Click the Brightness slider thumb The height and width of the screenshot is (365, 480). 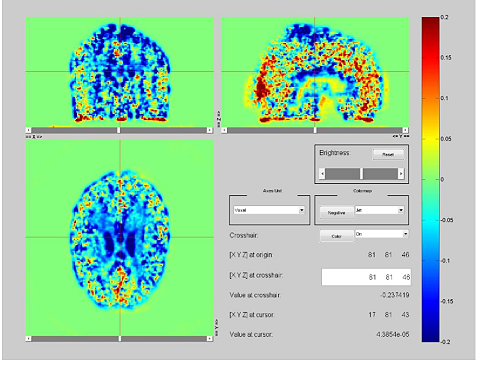tap(361, 174)
